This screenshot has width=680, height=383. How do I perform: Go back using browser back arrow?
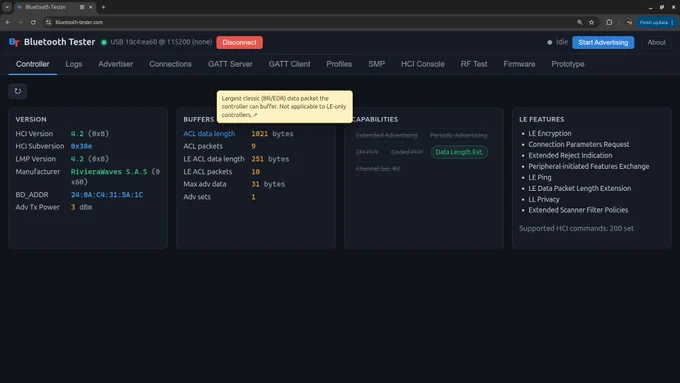click(x=8, y=22)
